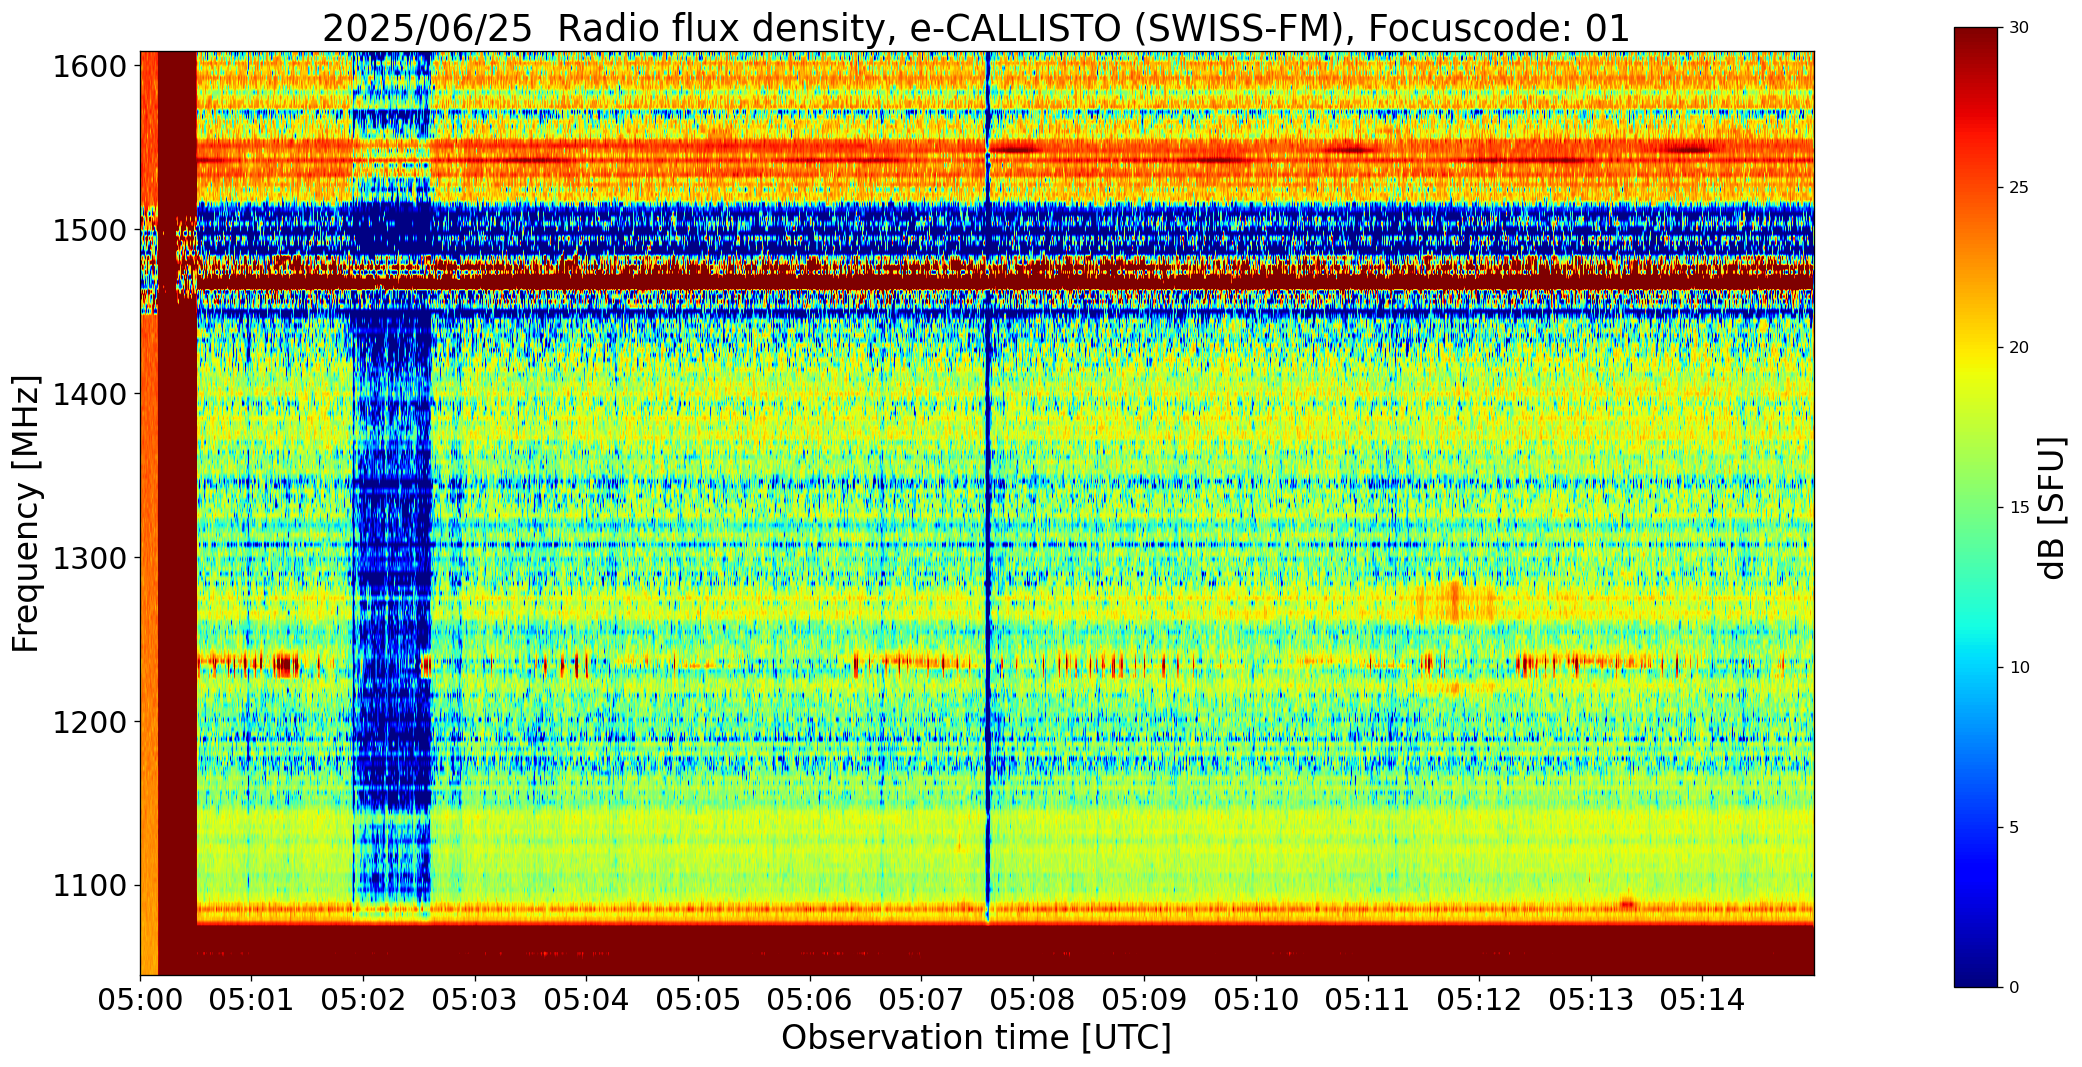
Task: Click the colorbar tick label 30
Action: click(x=2019, y=28)
